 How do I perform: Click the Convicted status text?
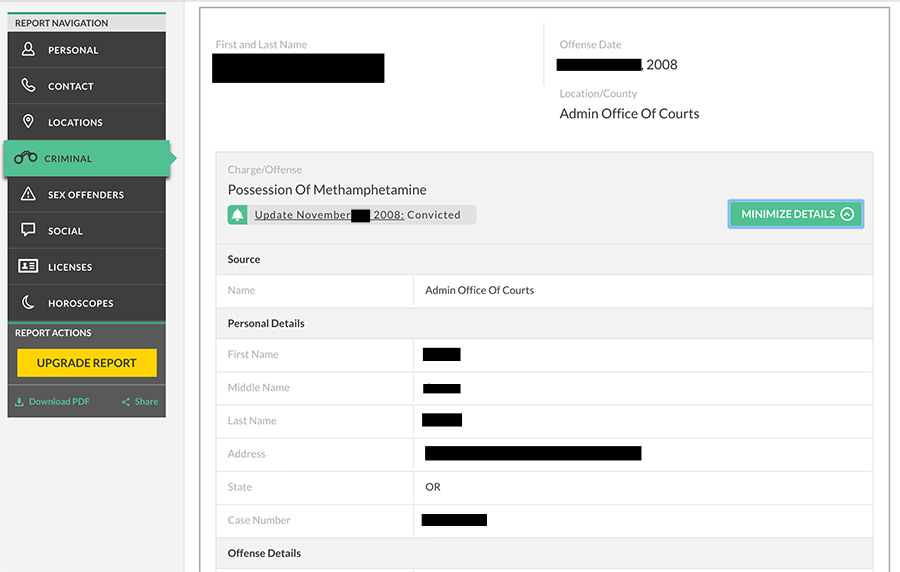click(434, 215)
